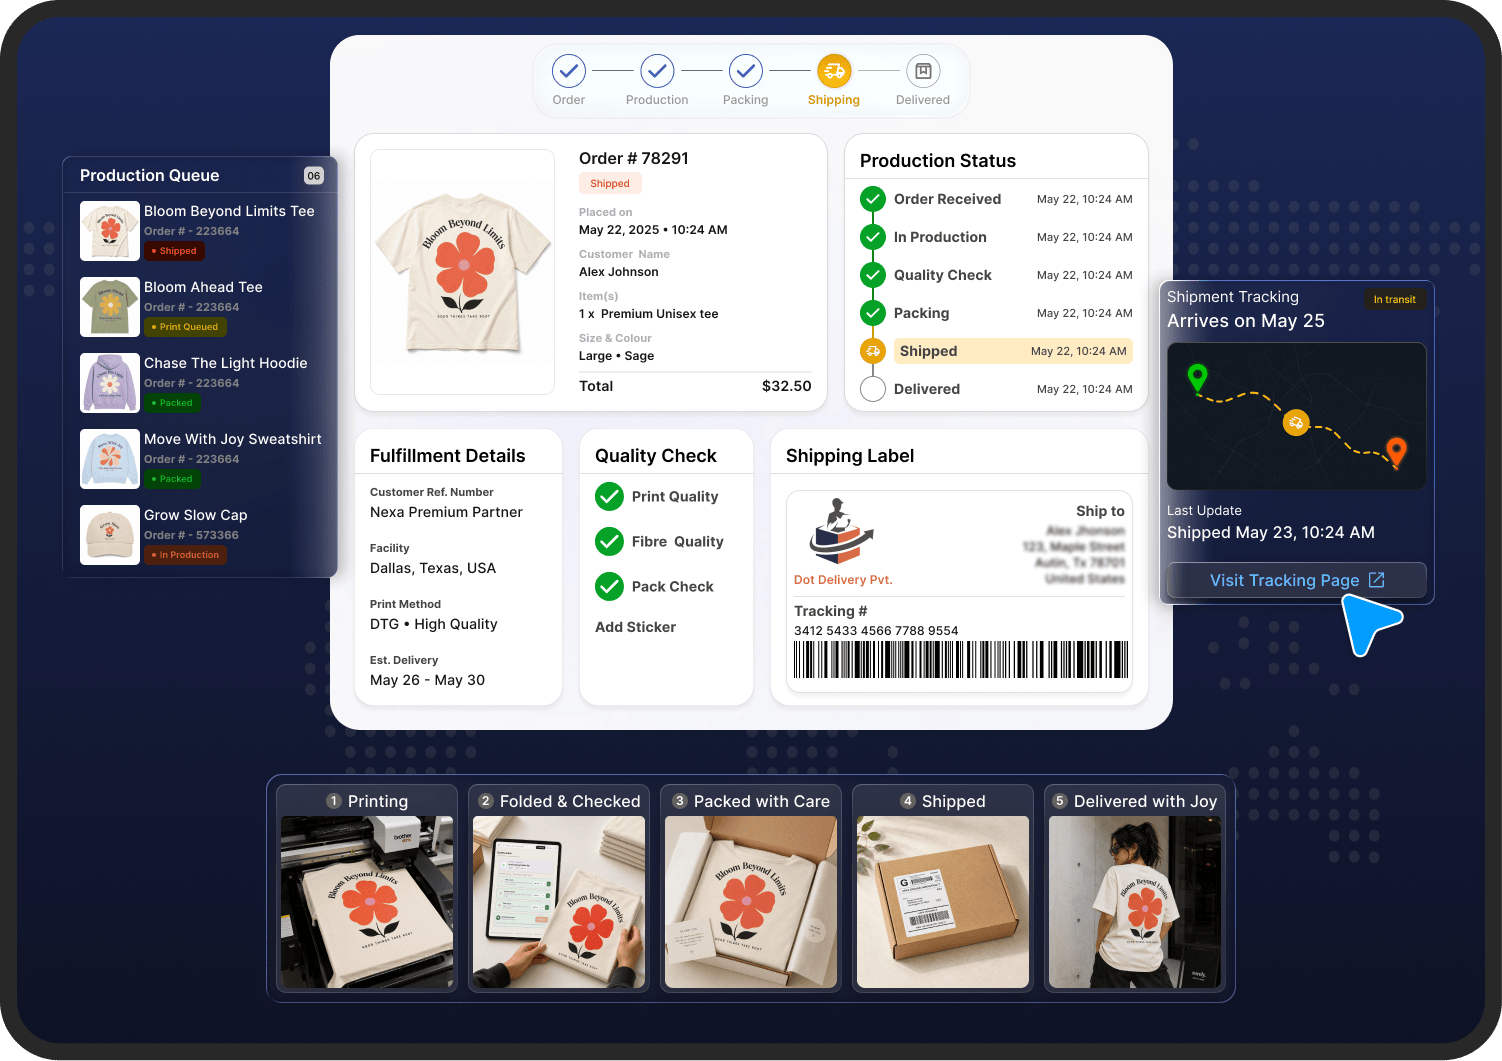Click the green check beside Packing status row
1502x1061 pixels.
tap(873, 313)
